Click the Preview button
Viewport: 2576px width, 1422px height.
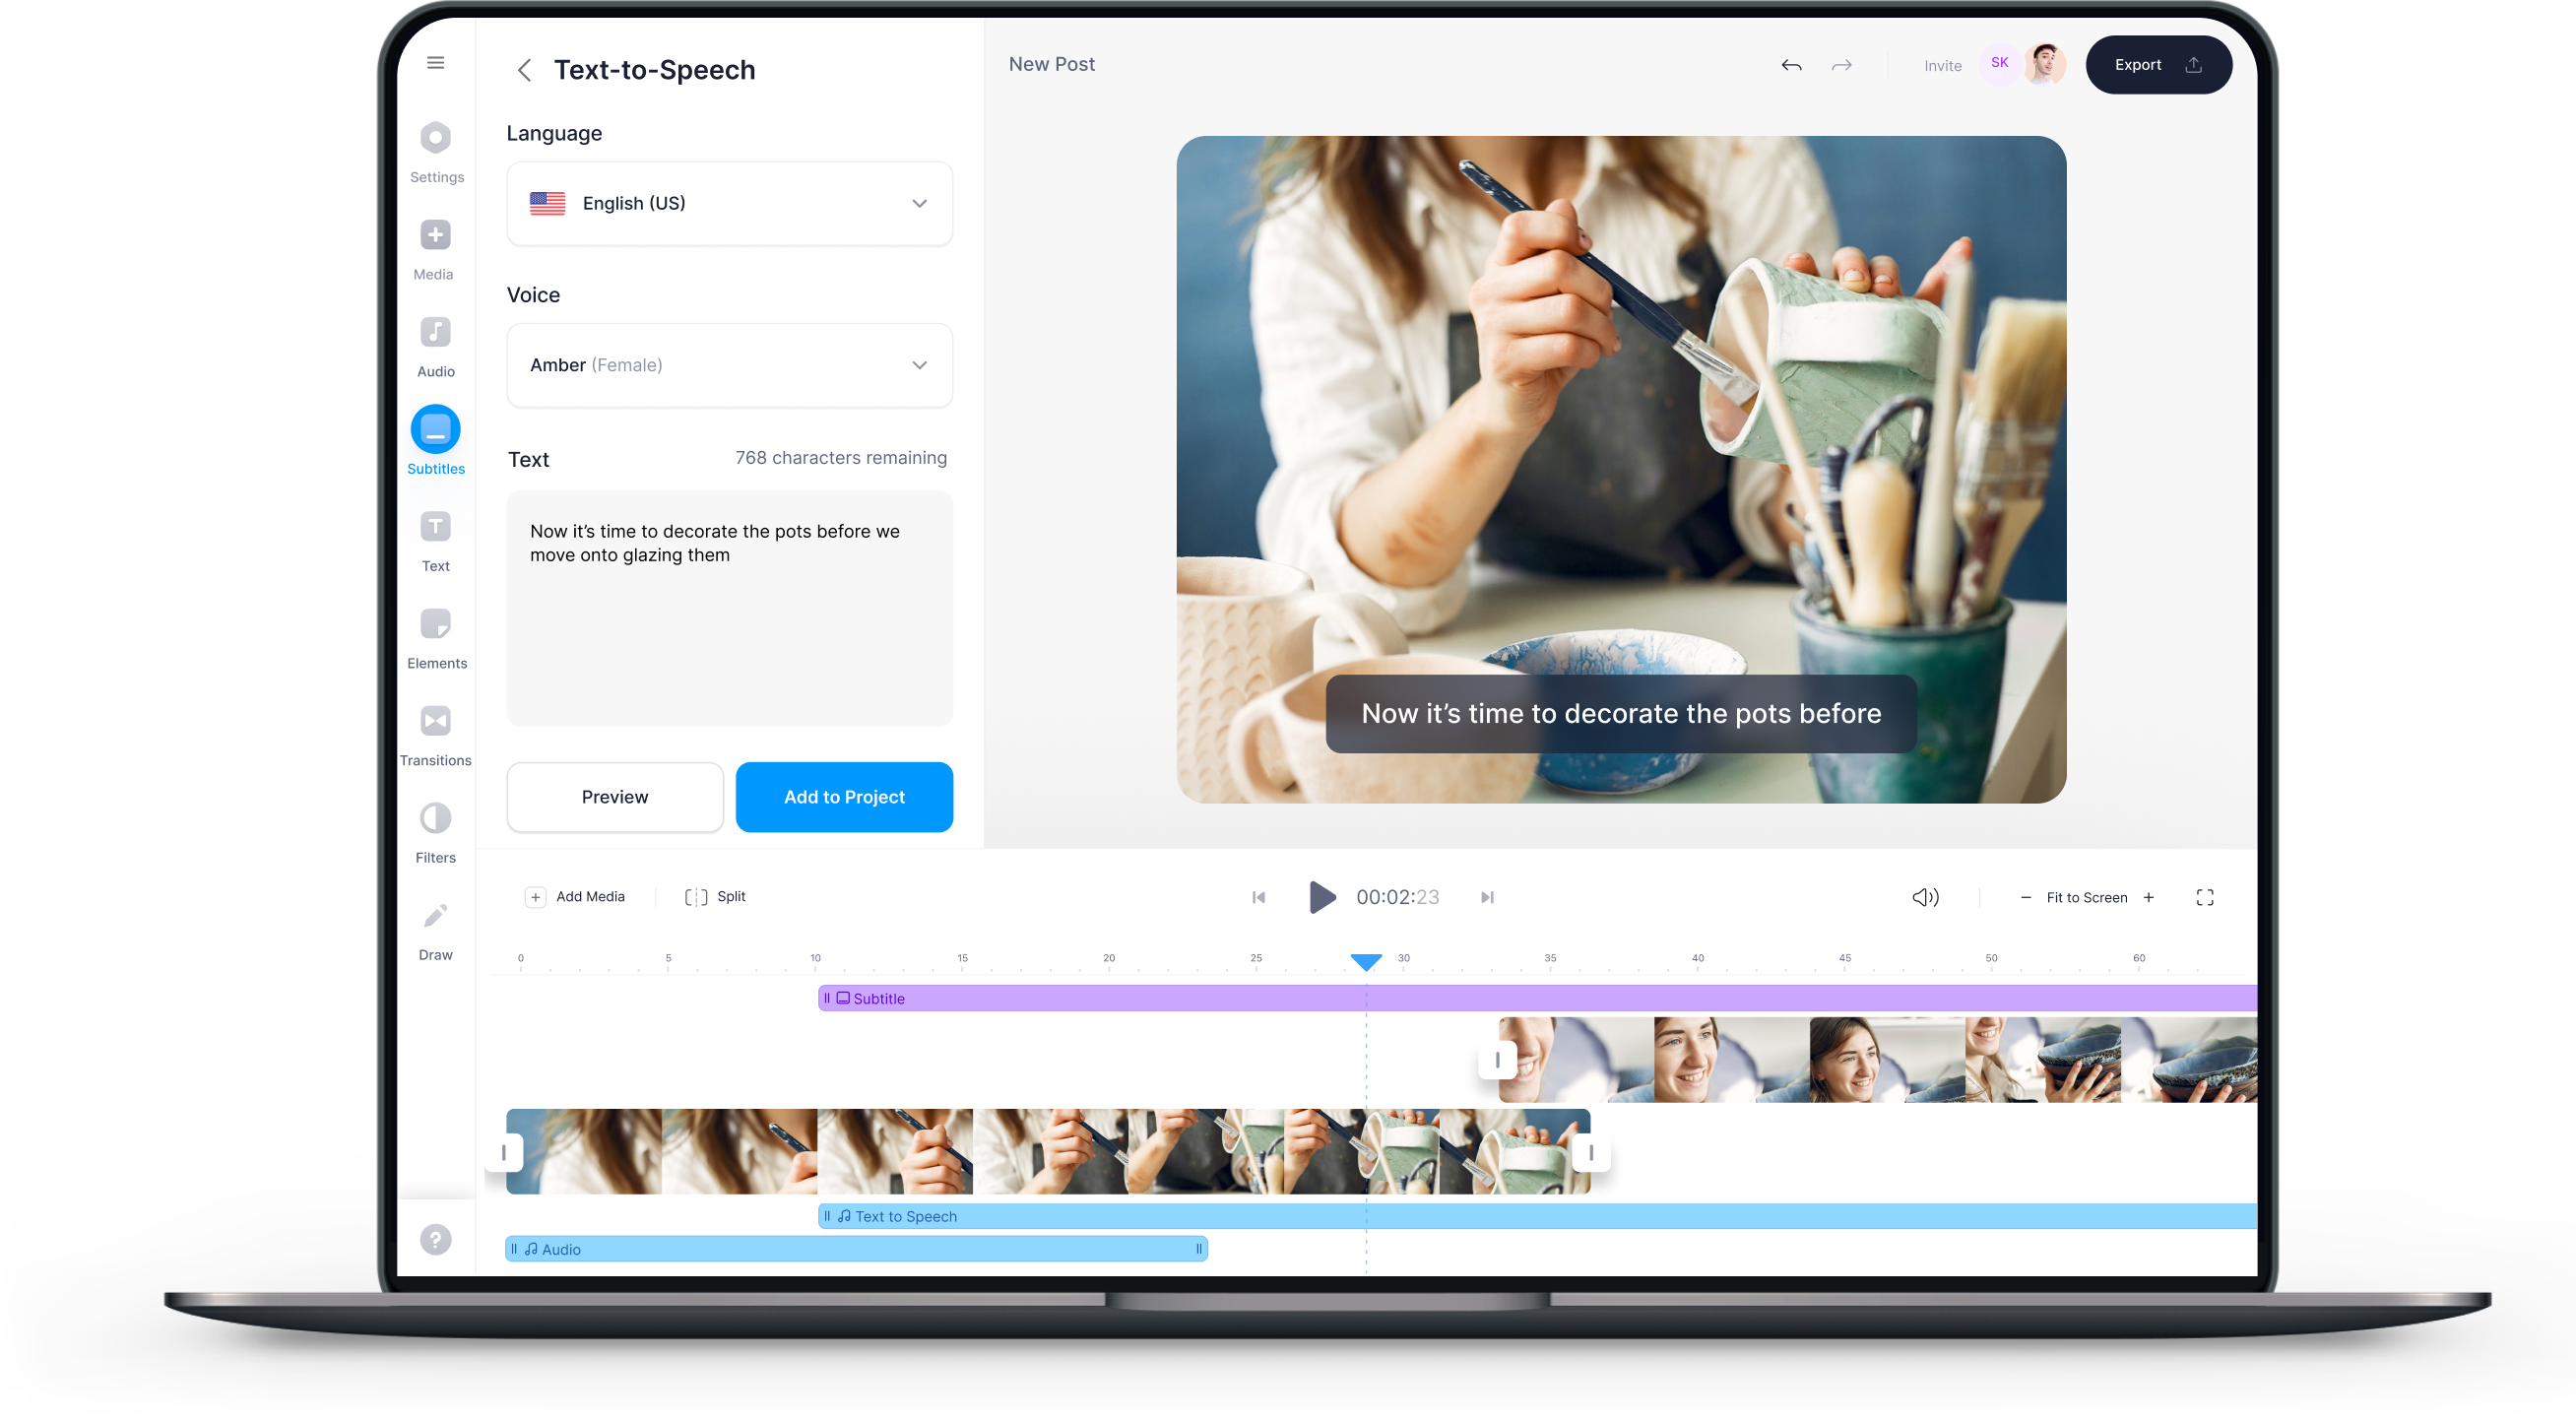[614, 795]
